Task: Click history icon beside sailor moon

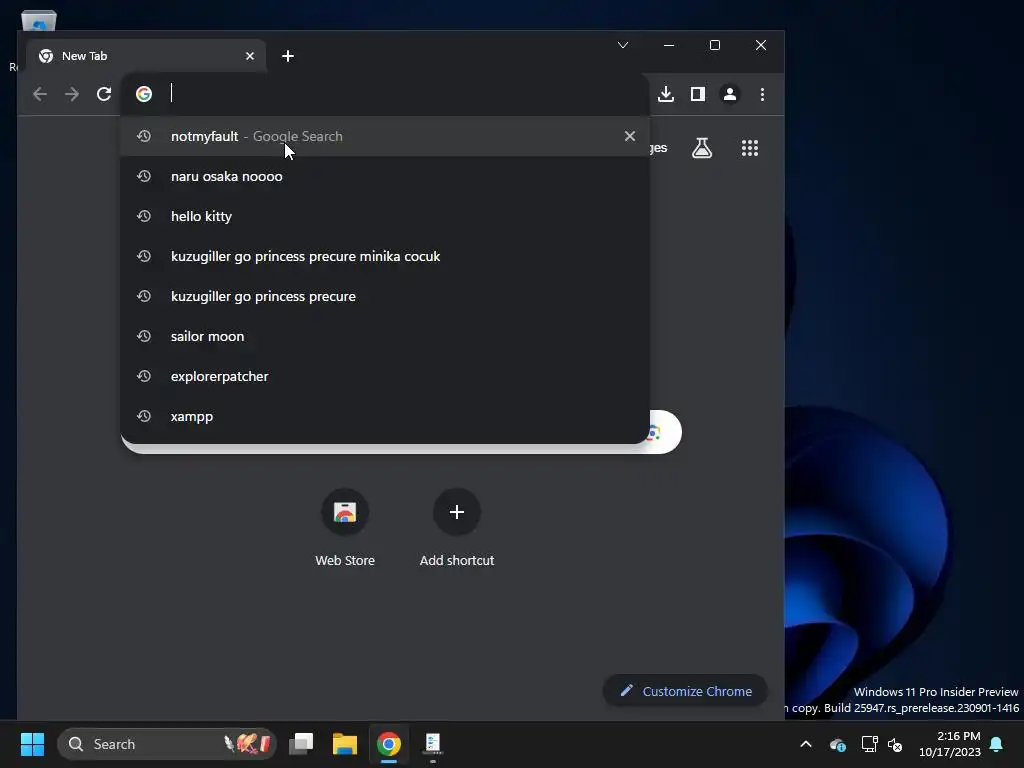Action: coord(144,336)
